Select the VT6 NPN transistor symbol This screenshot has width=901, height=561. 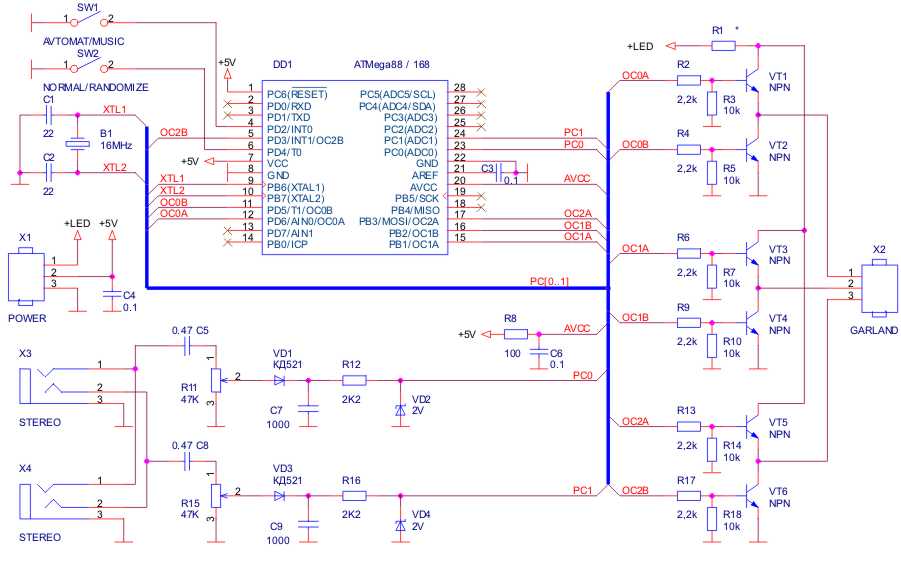click(x=753, y=493)
